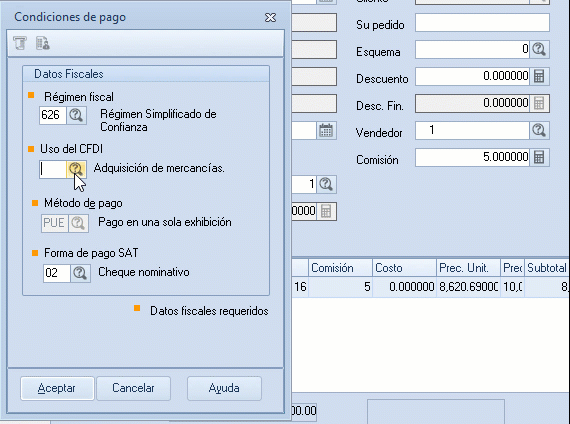
Task: Accept the payment conditions with Aceptar
Action: (x=57, y=388)
